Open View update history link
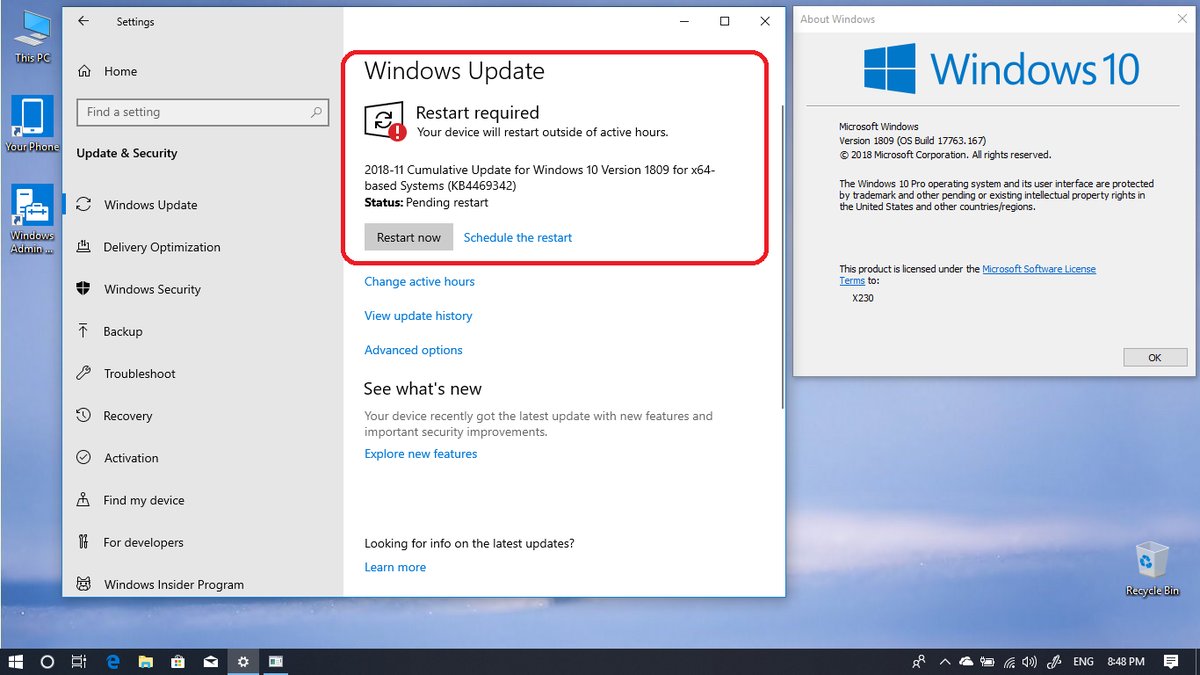 (418, 316)
